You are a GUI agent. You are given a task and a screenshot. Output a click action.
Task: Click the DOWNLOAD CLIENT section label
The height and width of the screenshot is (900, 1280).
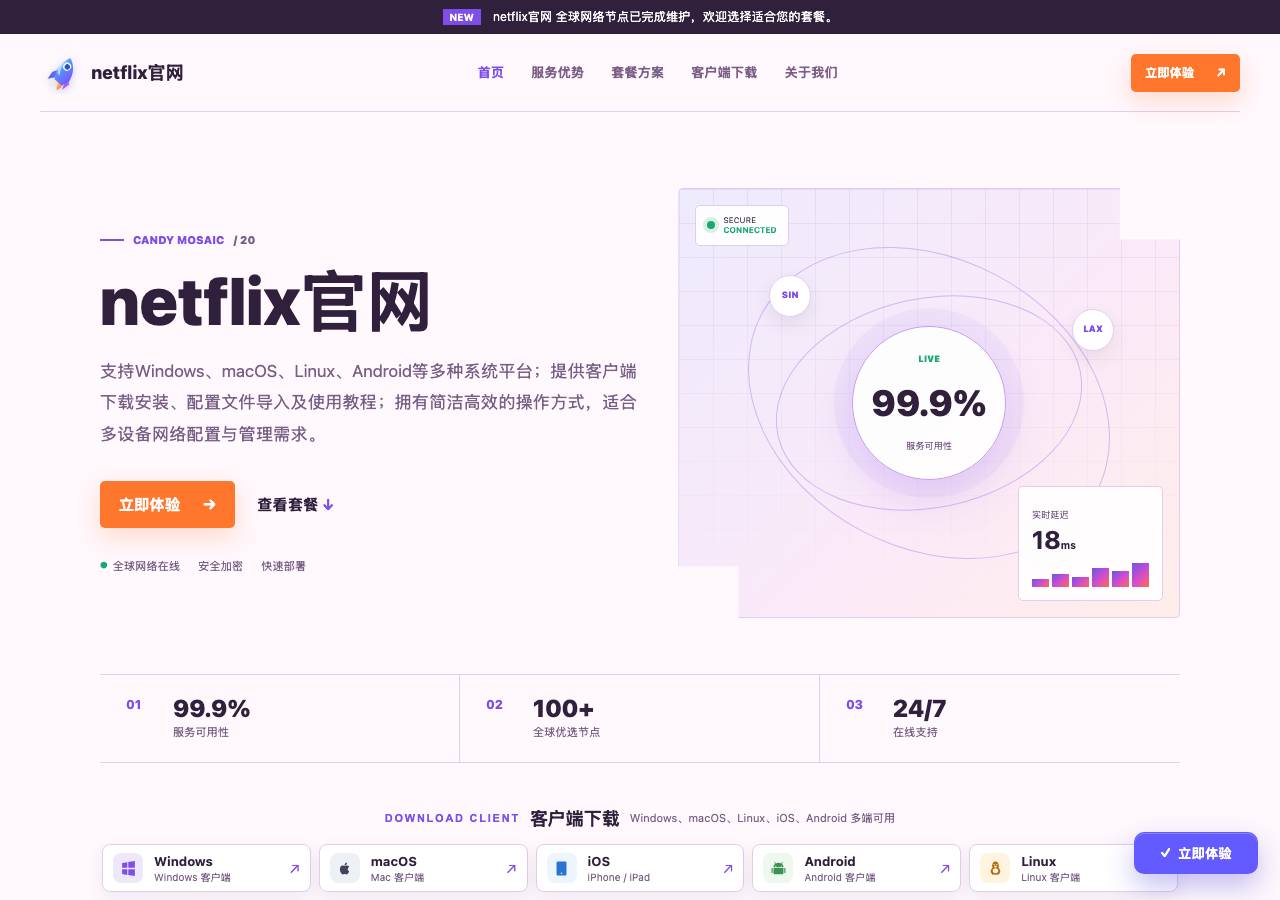click(x=452, y=818)
